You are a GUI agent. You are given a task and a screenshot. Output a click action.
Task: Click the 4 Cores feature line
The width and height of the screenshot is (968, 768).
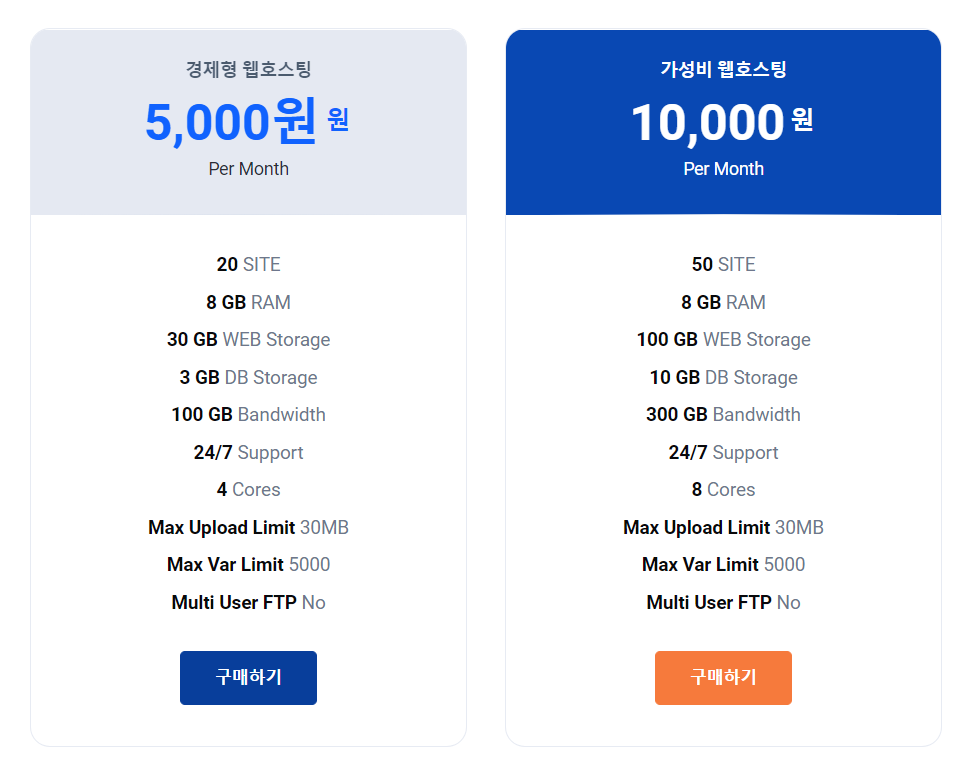248,490
